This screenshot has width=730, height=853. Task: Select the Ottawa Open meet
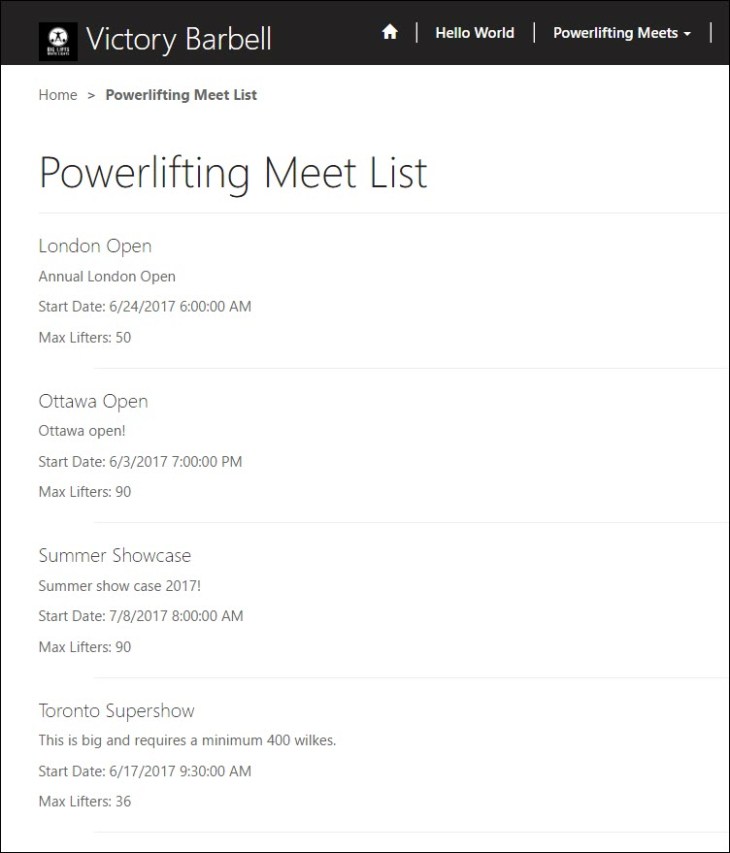tap(93, 401)
